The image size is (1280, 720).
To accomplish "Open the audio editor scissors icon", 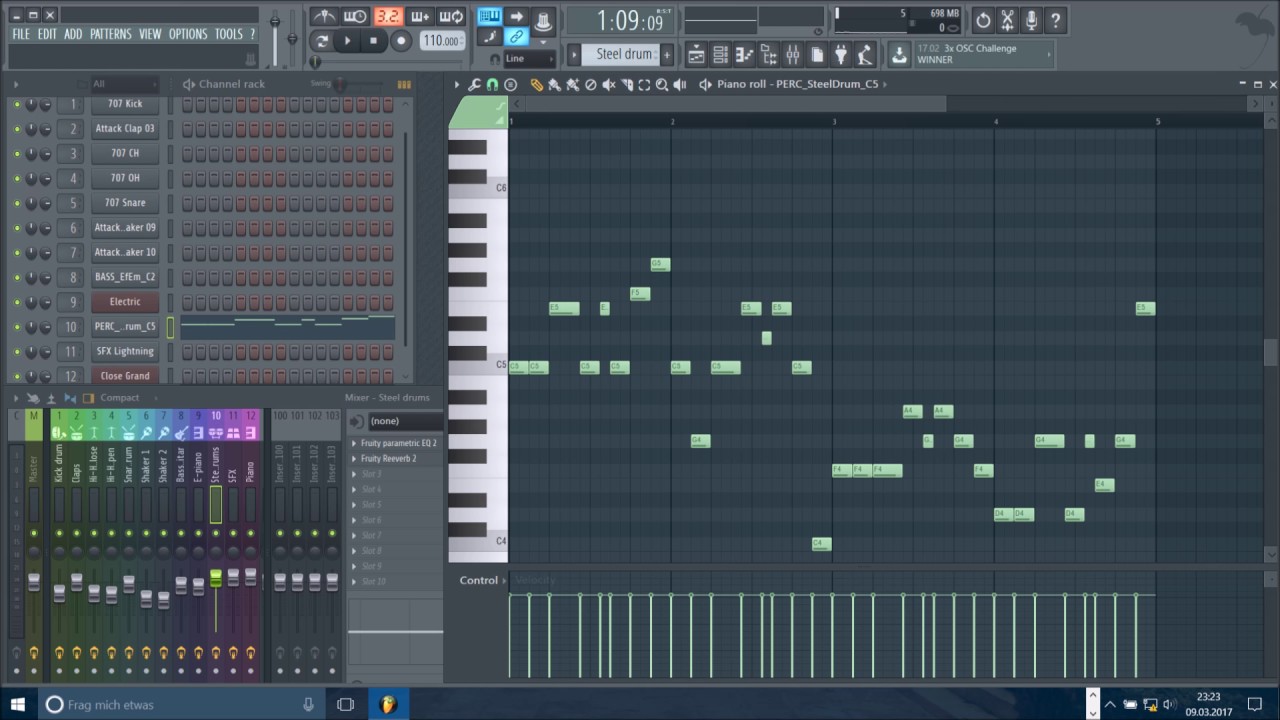I will tap(1007, 19).
